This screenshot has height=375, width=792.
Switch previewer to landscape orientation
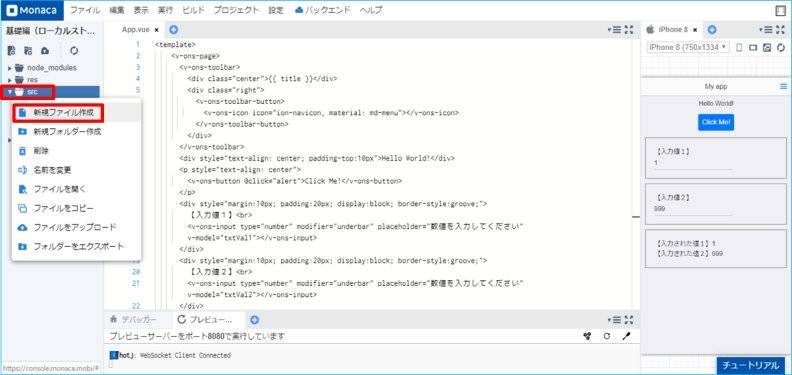753,48
